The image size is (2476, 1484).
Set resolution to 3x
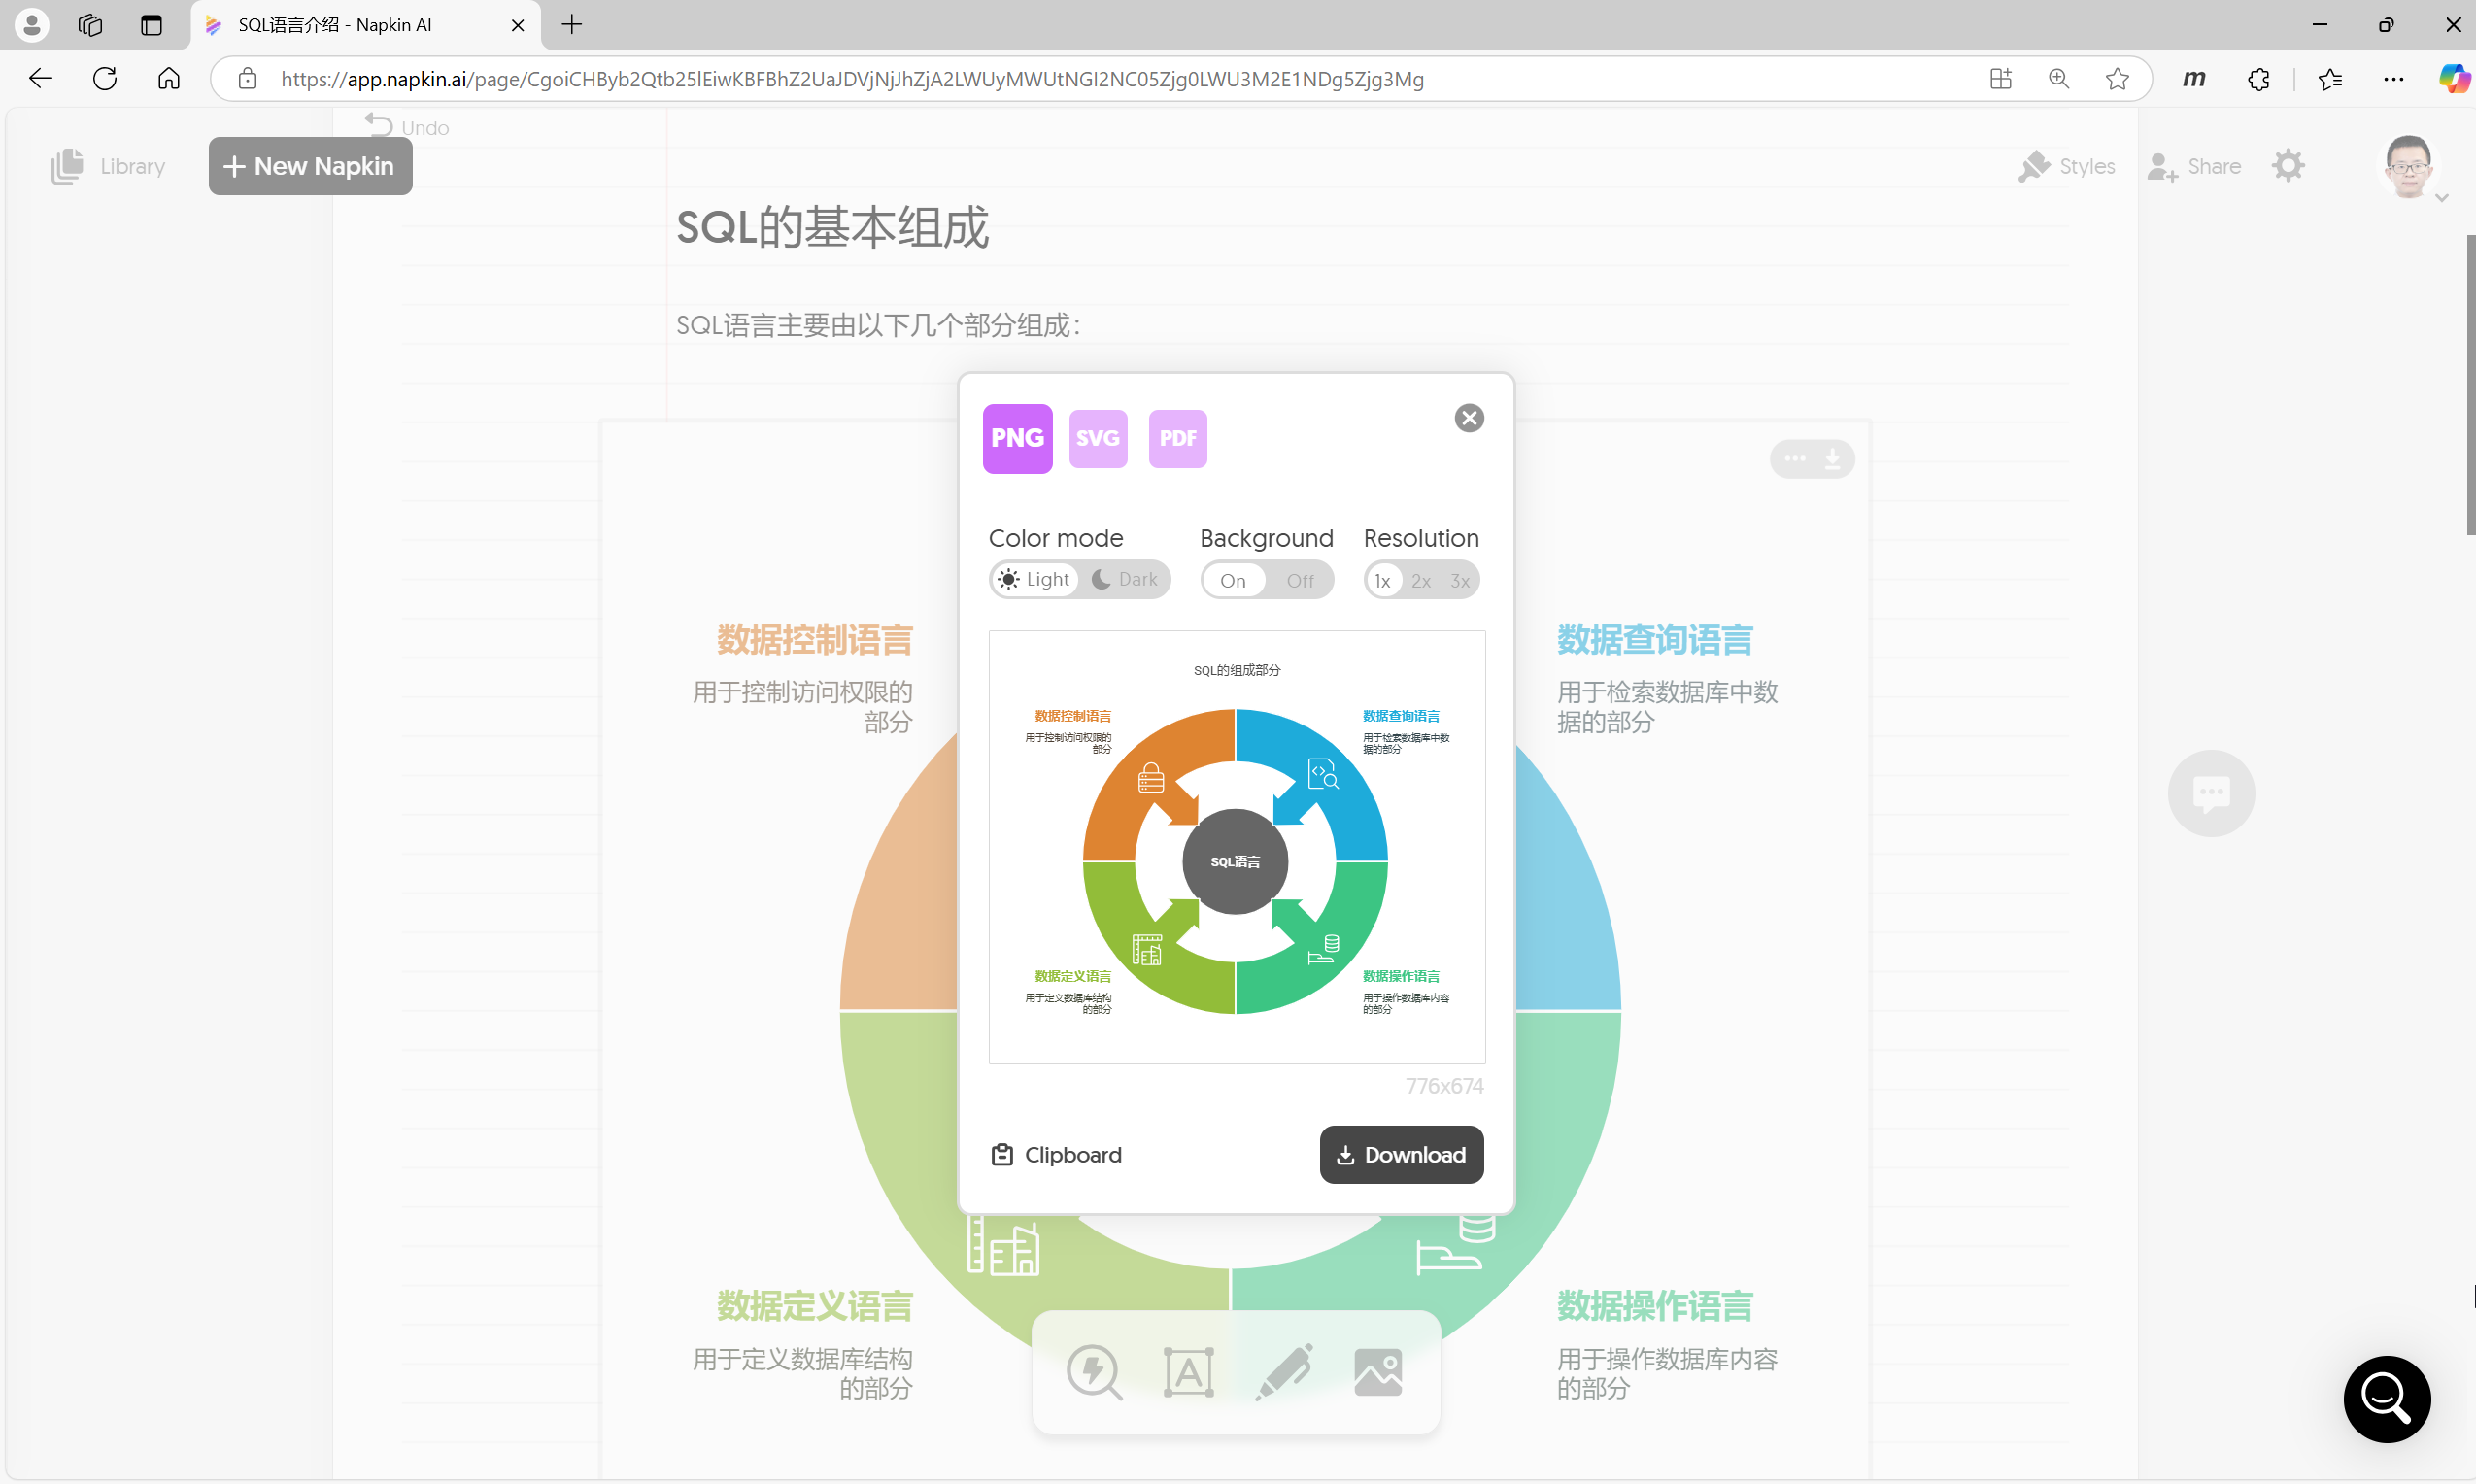click(1459, 581)
